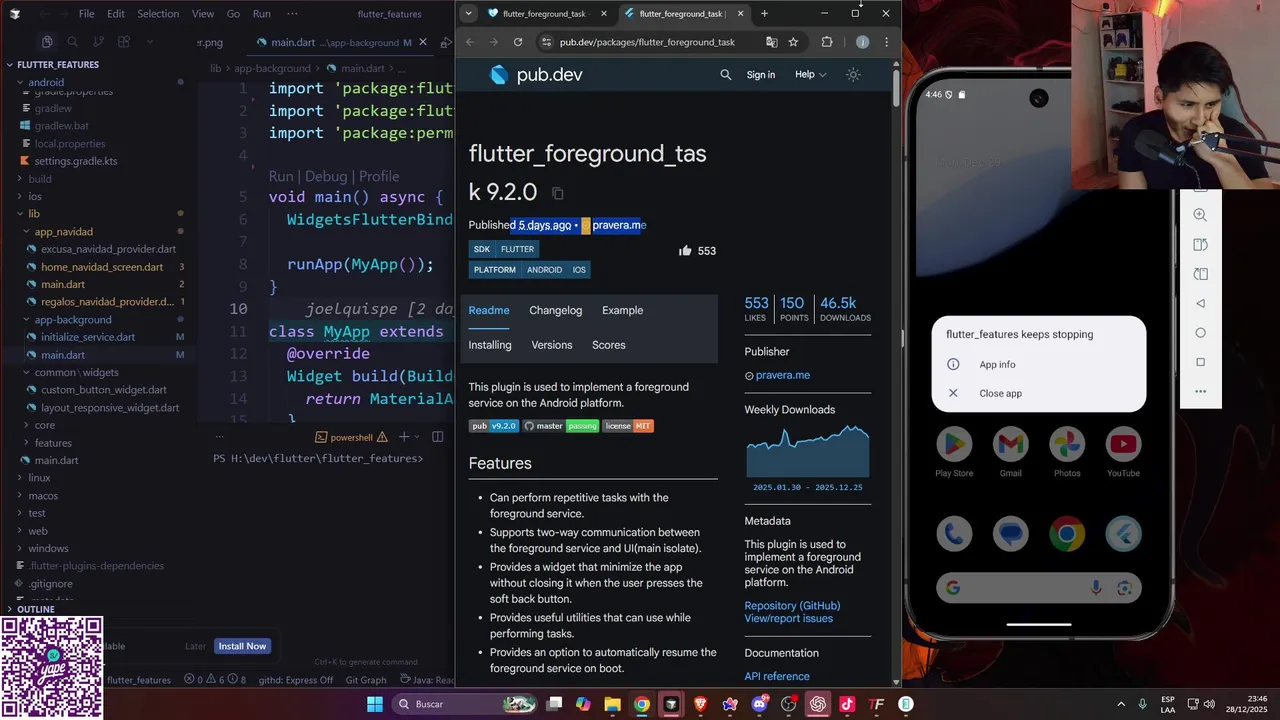The image size is (1280, 720).
Task: Open initialize_service.dart in explorer
Action: pos(88,337)
